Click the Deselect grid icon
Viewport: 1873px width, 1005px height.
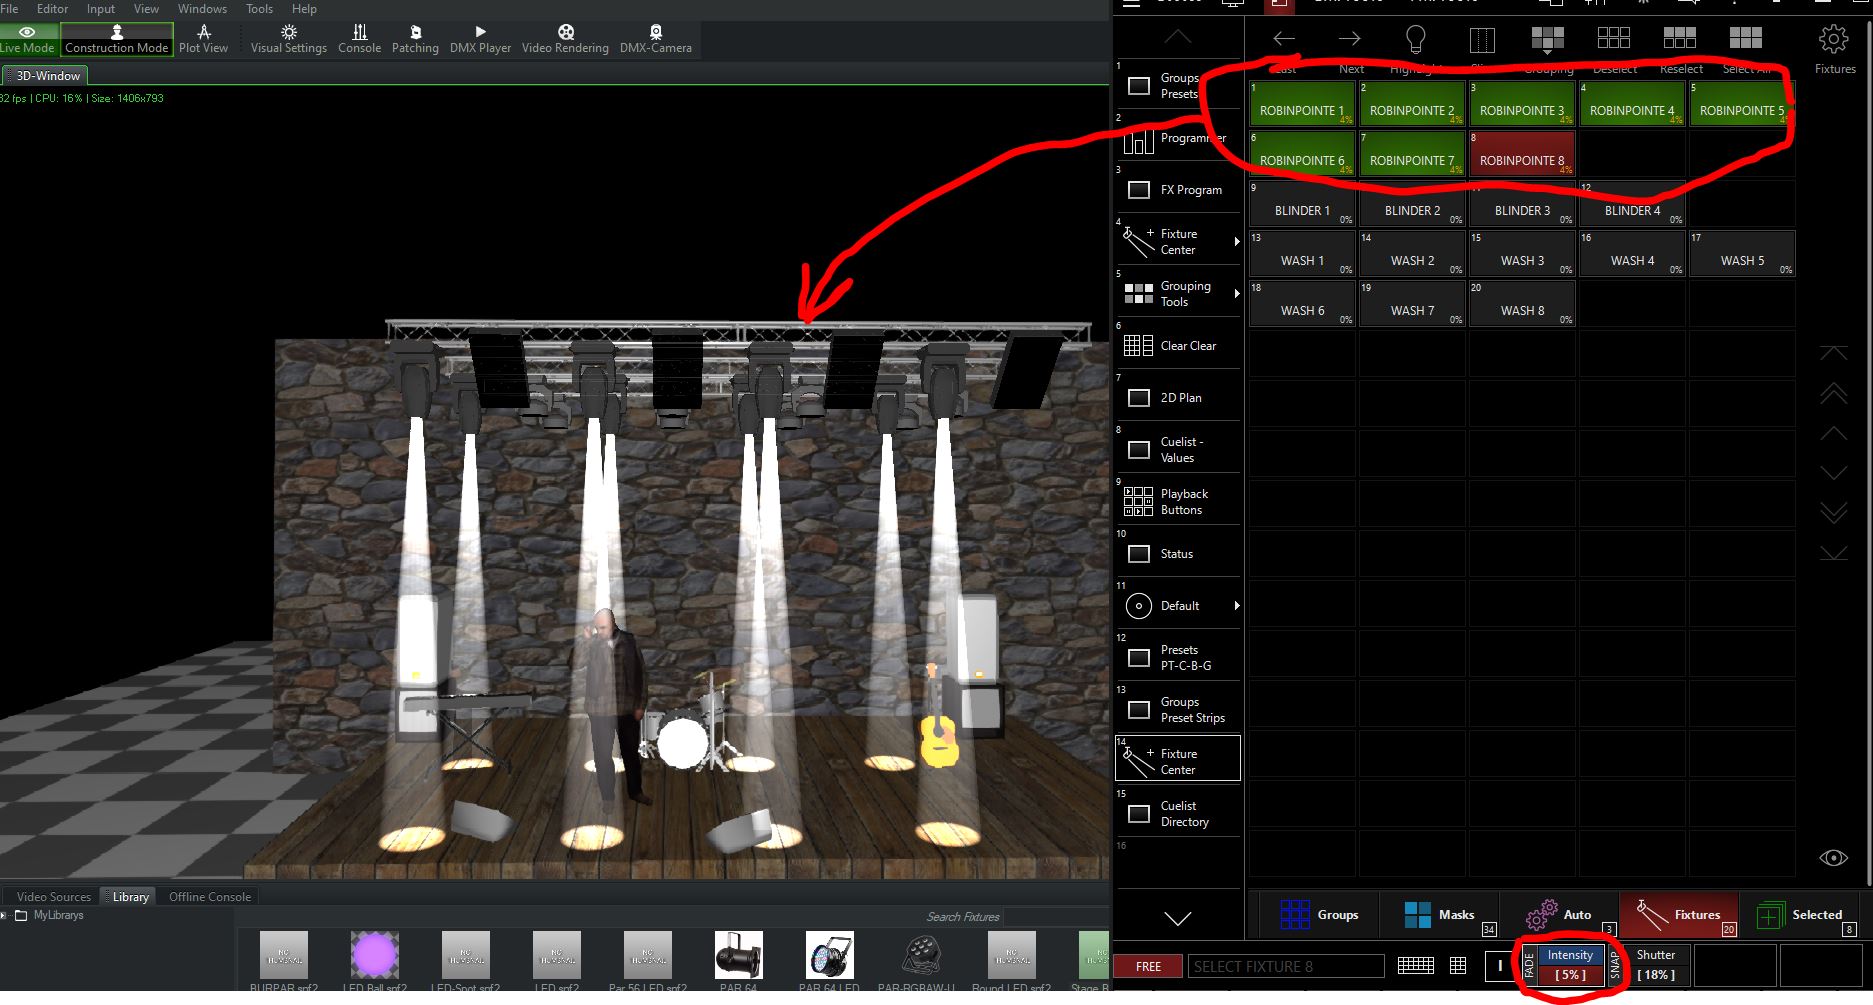coord(1613,40)
